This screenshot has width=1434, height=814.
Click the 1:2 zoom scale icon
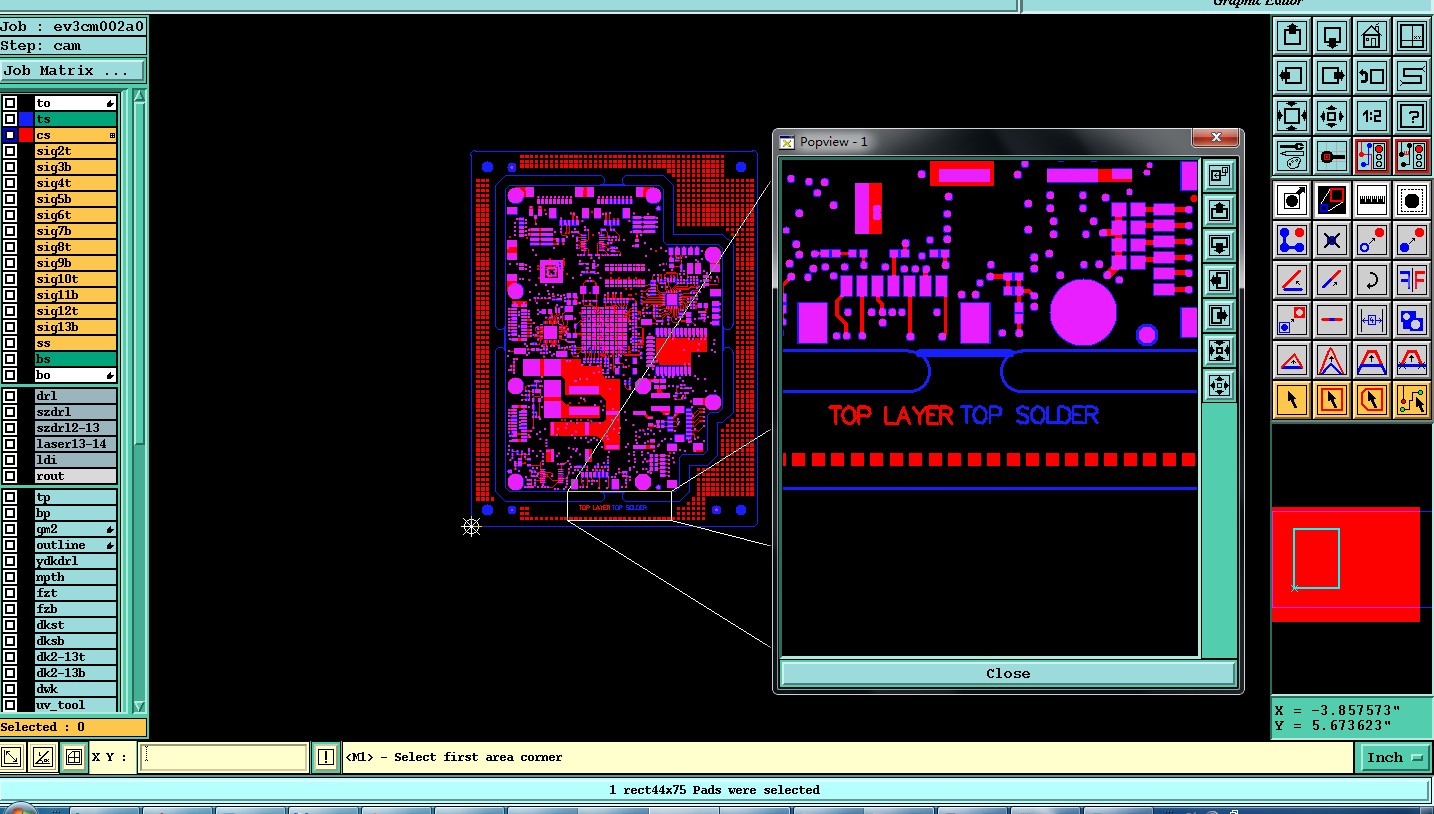[x=1371, y=116]
